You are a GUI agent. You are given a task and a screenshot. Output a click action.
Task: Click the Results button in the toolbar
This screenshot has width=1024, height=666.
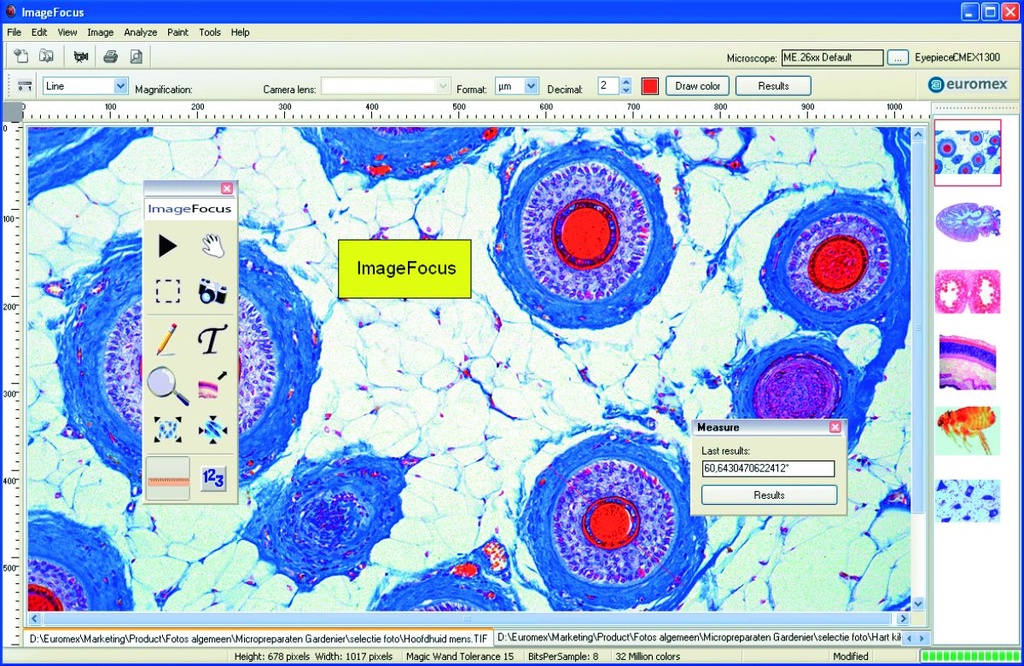click(x=773, y=86)
